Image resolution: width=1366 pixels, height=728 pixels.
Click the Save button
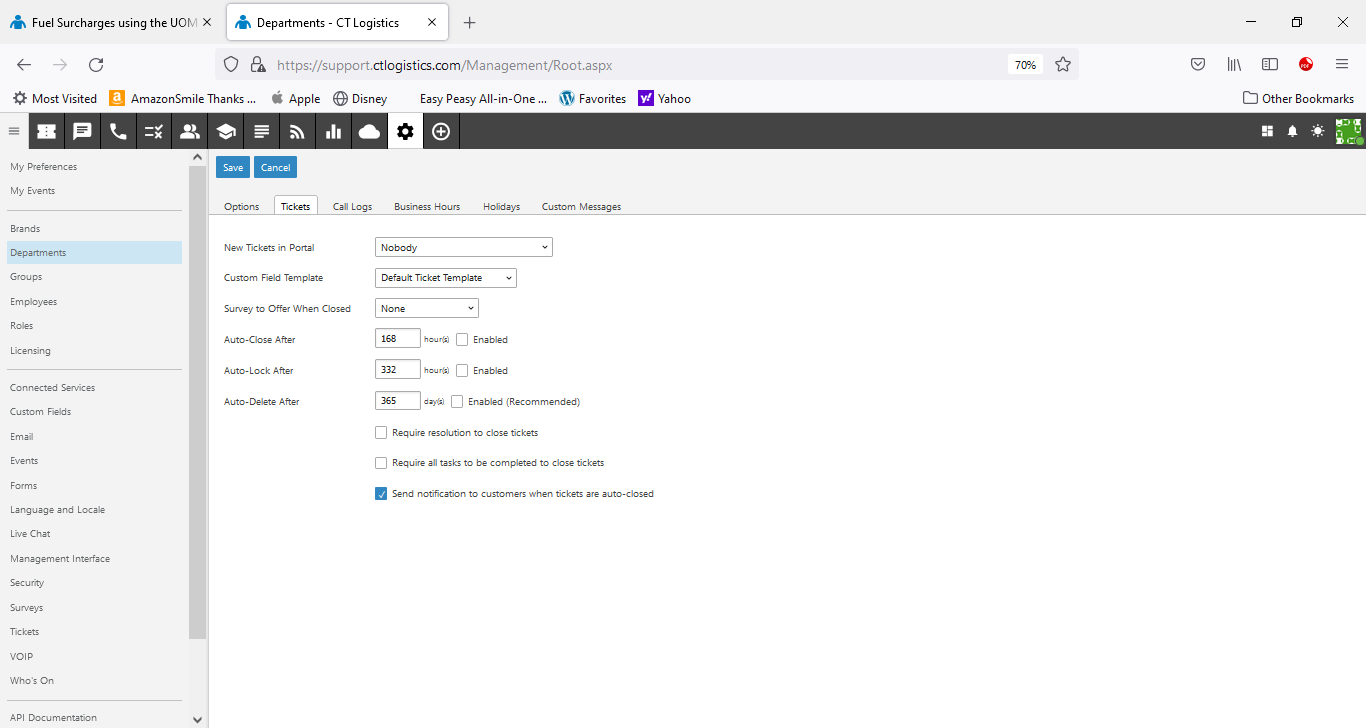(x=233, y=167)
